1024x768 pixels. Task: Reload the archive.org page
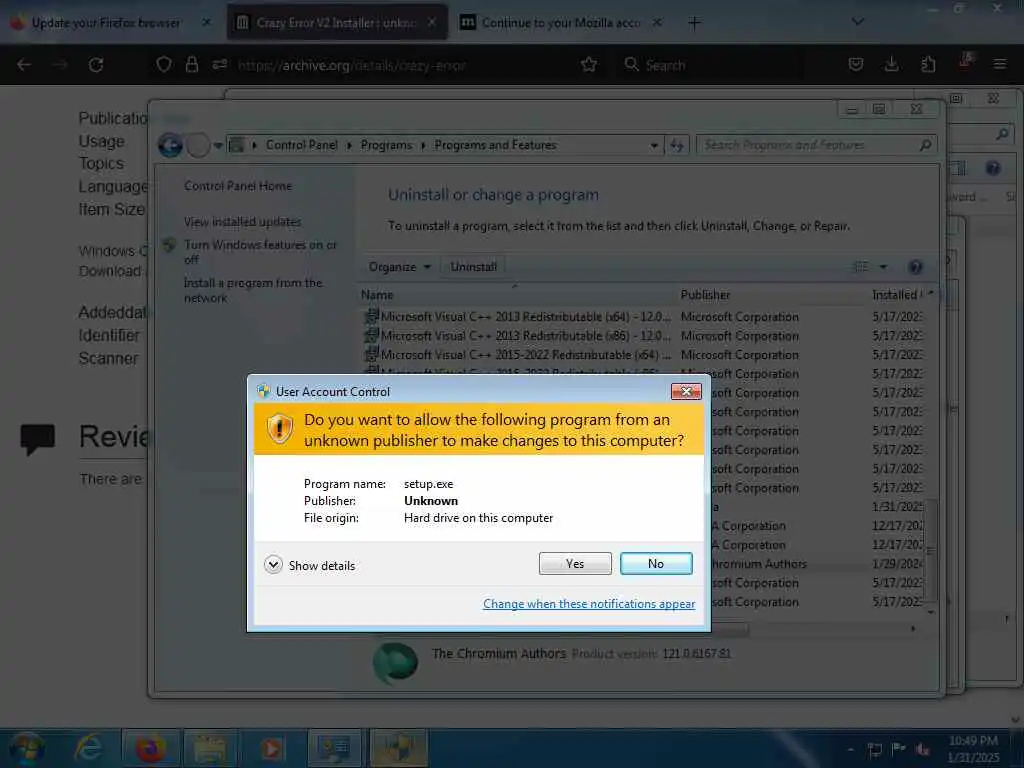96,65
